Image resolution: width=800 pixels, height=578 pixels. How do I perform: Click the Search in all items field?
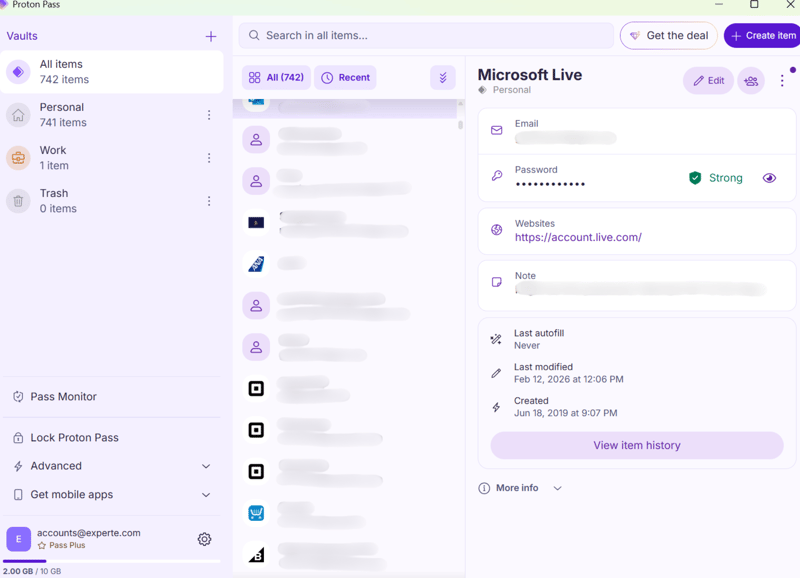[426, 35]
